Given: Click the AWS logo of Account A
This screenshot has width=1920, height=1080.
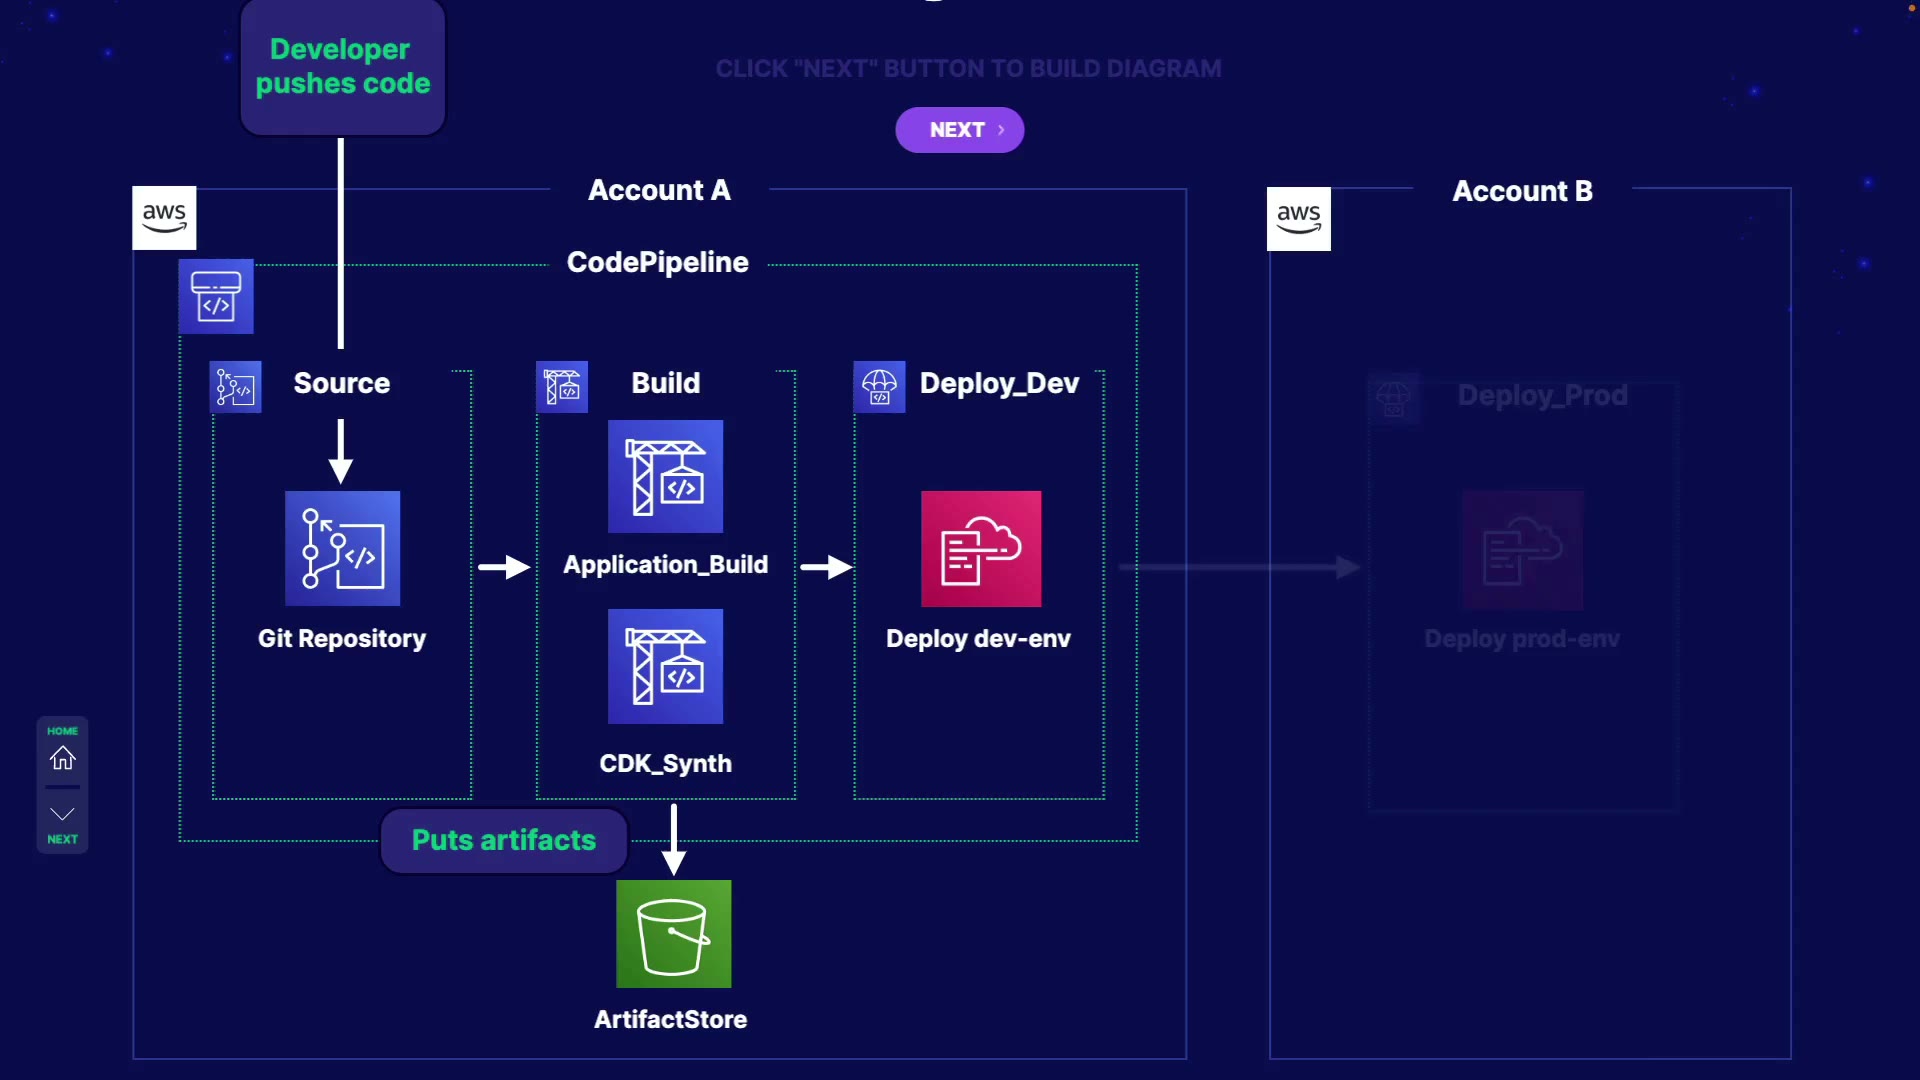Looking at the screenshot, I should pyautogui.click(x=164, y=218).
